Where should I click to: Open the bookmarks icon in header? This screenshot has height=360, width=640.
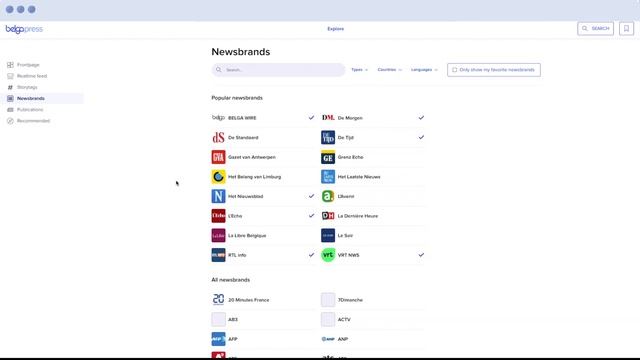tap(627, 29)
